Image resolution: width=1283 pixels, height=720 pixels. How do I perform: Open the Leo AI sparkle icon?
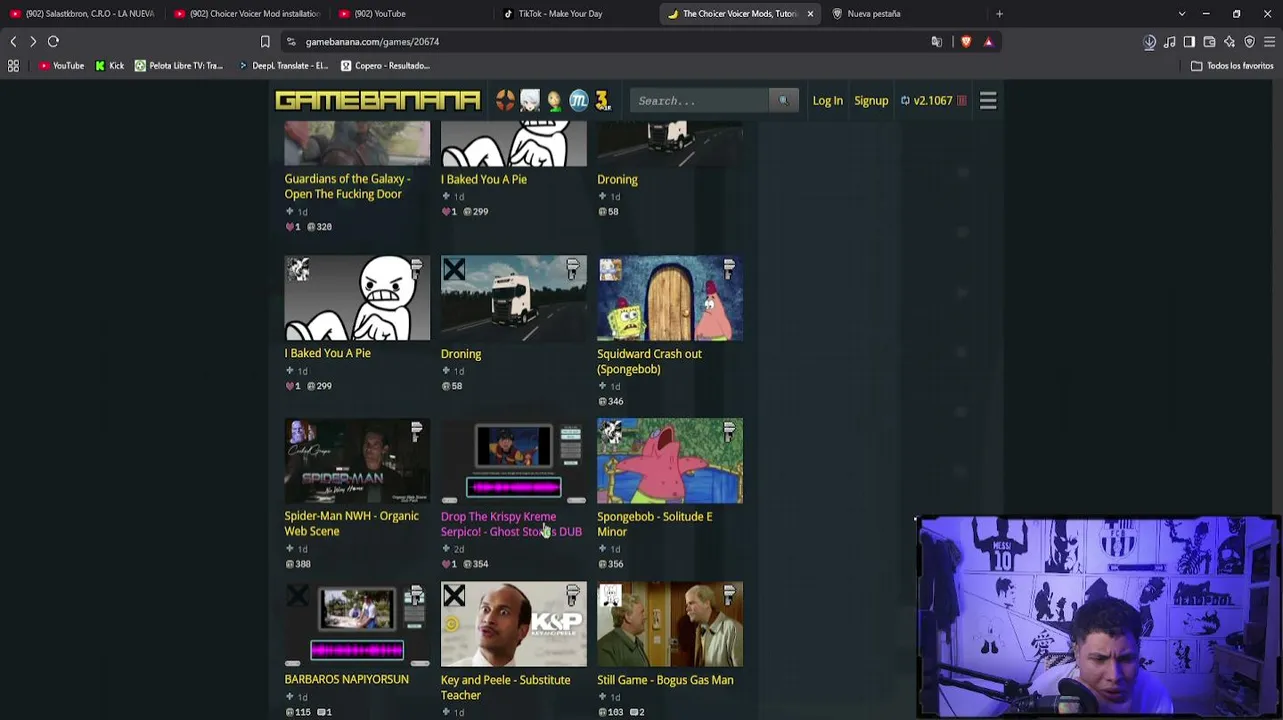(x=1229, y=42)
